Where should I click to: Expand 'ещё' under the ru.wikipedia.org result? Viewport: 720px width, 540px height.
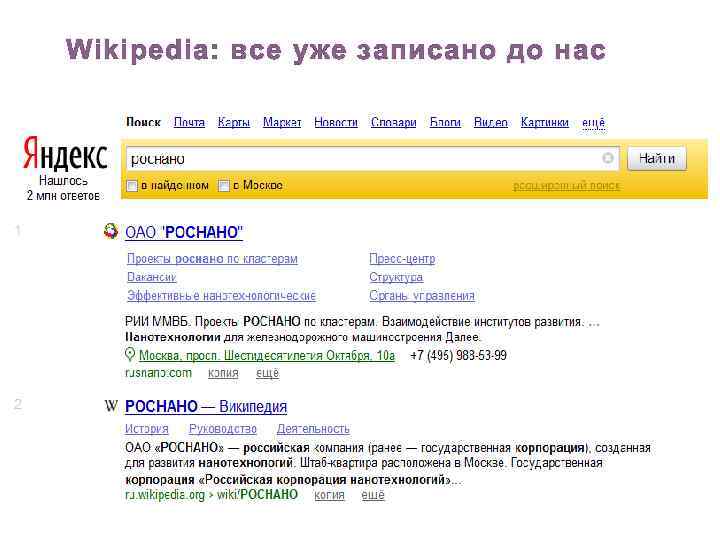tap(373, 495)
